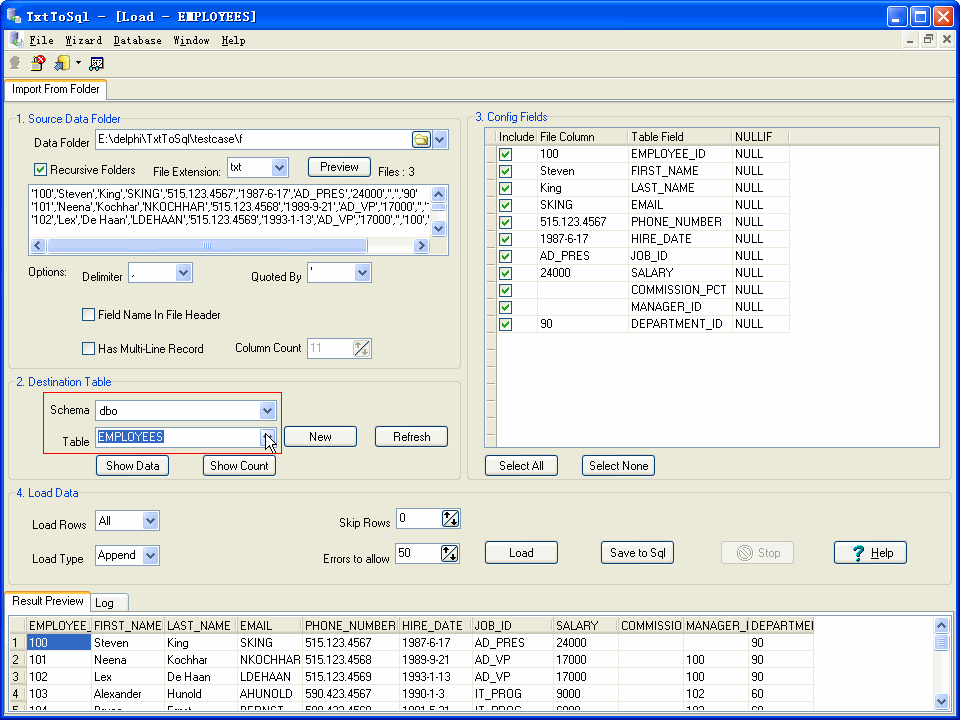Select the Result Preview tab
This screenshot has height=720, width=960.
click(x=48, y=601)
